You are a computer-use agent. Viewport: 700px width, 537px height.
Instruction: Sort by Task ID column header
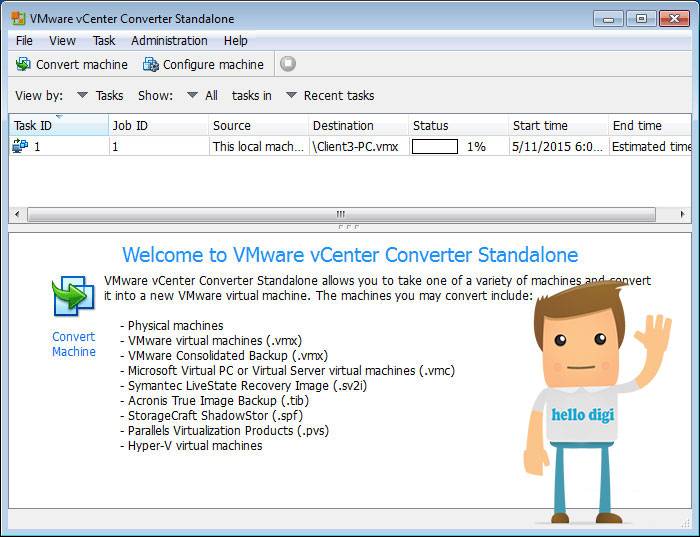coord(58,125)
